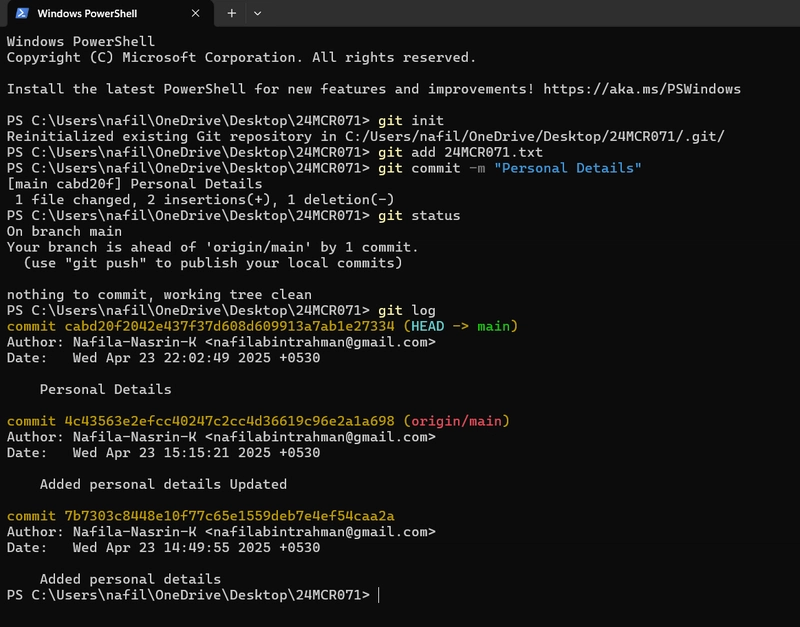Click commit hash 4c43563e2efcc40247c2cc4d36619c96e2a1a698
800x627 pixels.
tap(229, 421)
